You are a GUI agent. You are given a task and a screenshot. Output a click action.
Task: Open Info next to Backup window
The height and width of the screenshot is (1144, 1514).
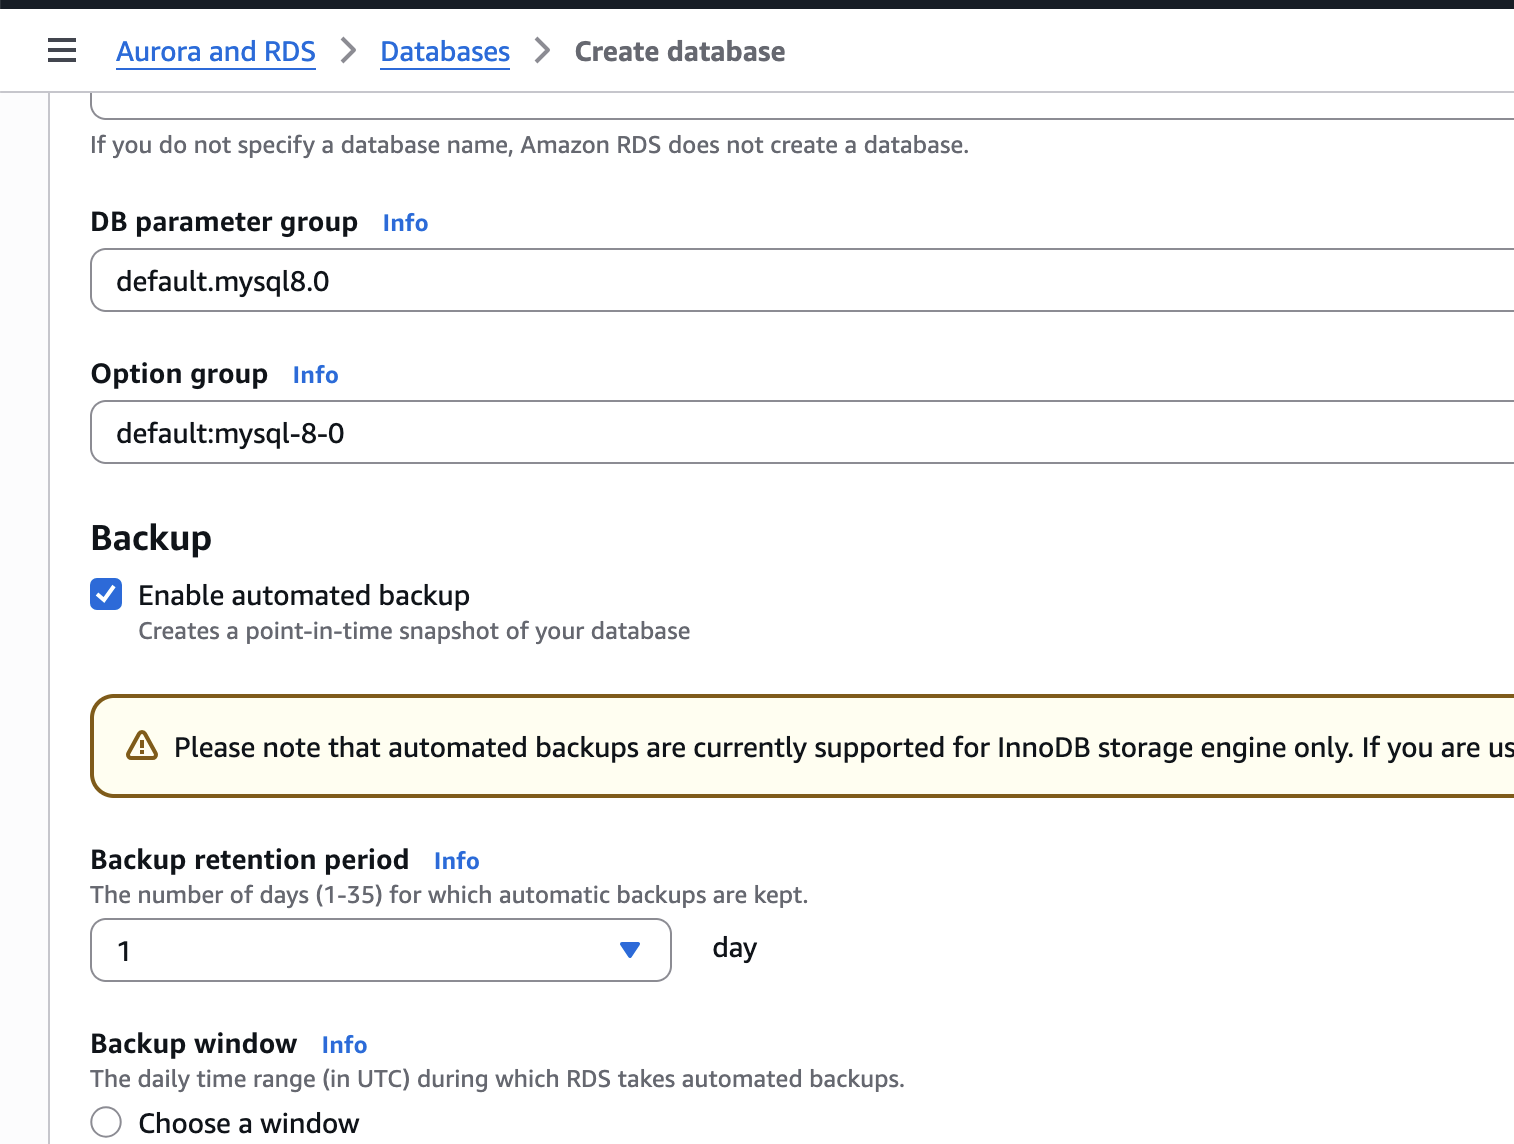click(344, 1045)
